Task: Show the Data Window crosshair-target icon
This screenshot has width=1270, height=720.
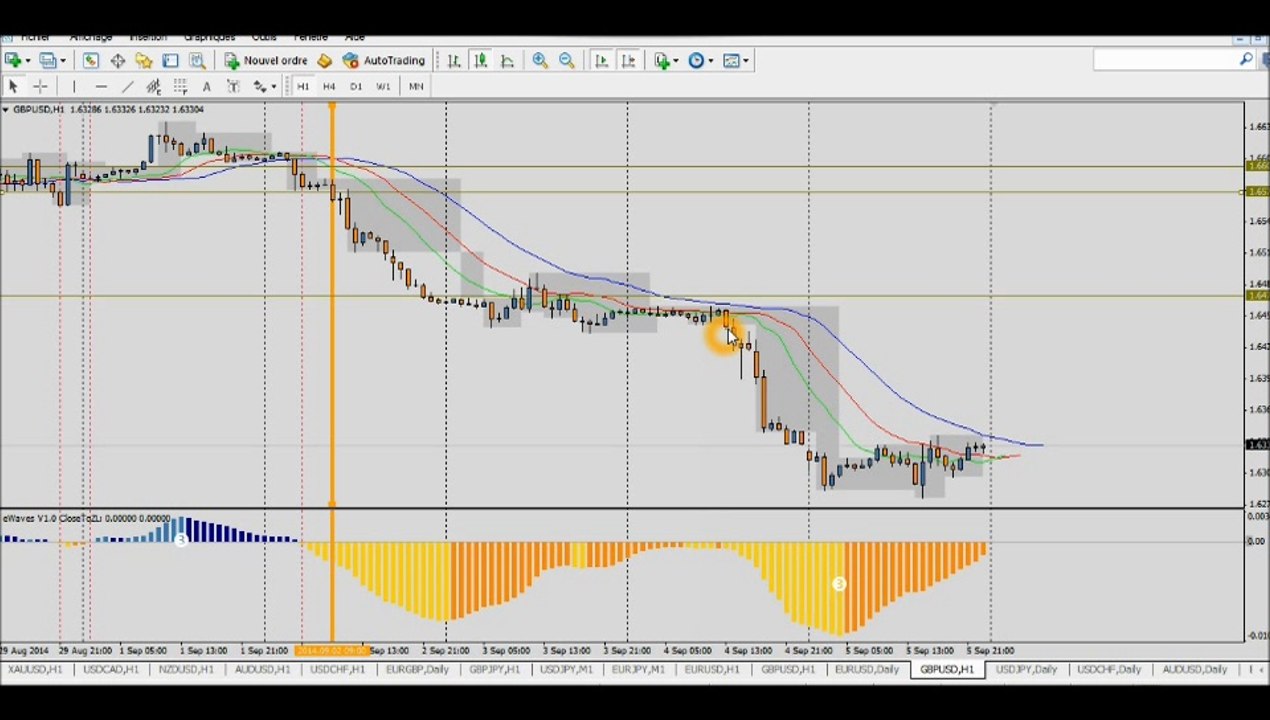Action: [x=117, y=61]
